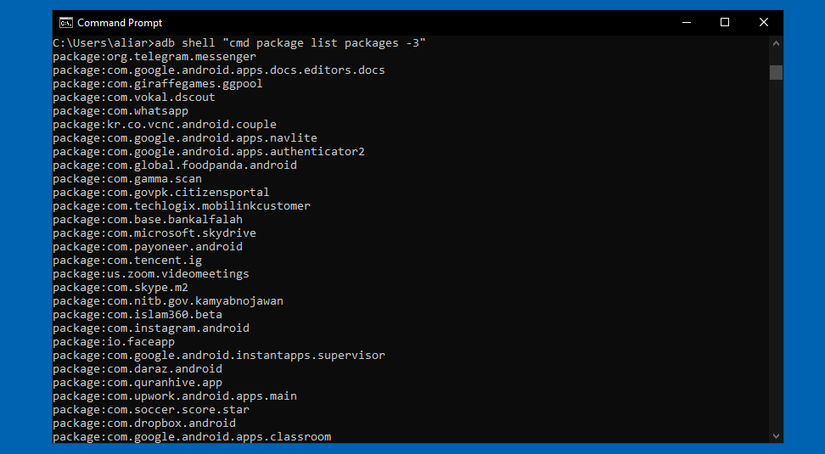
Task: Click the com.payoneer.android package line
Action: (x=147, y=247)
